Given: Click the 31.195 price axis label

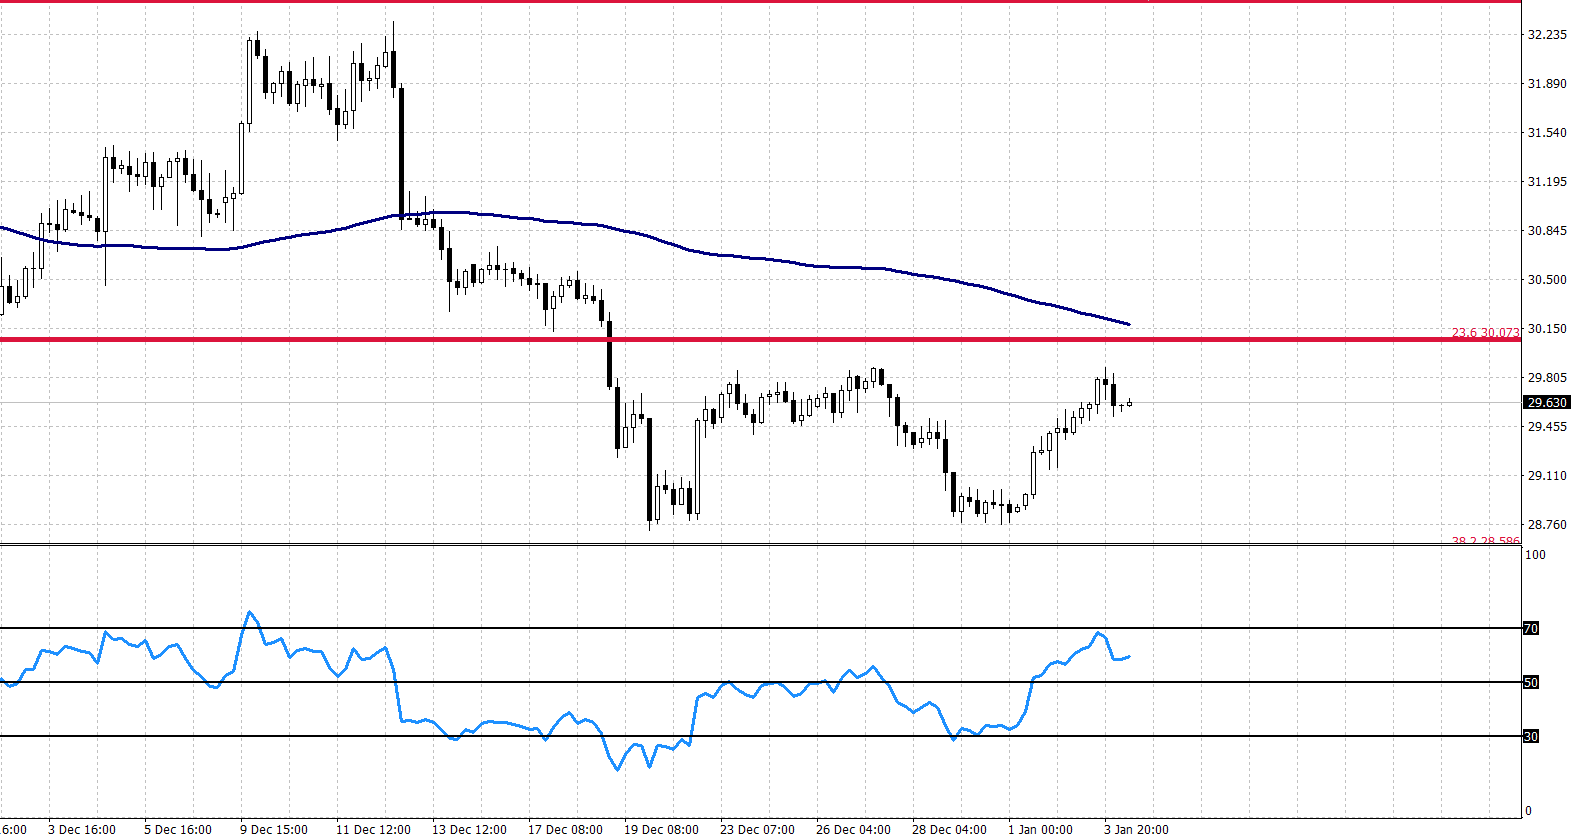Looking at the screenshot, I should coord(1546,181).
